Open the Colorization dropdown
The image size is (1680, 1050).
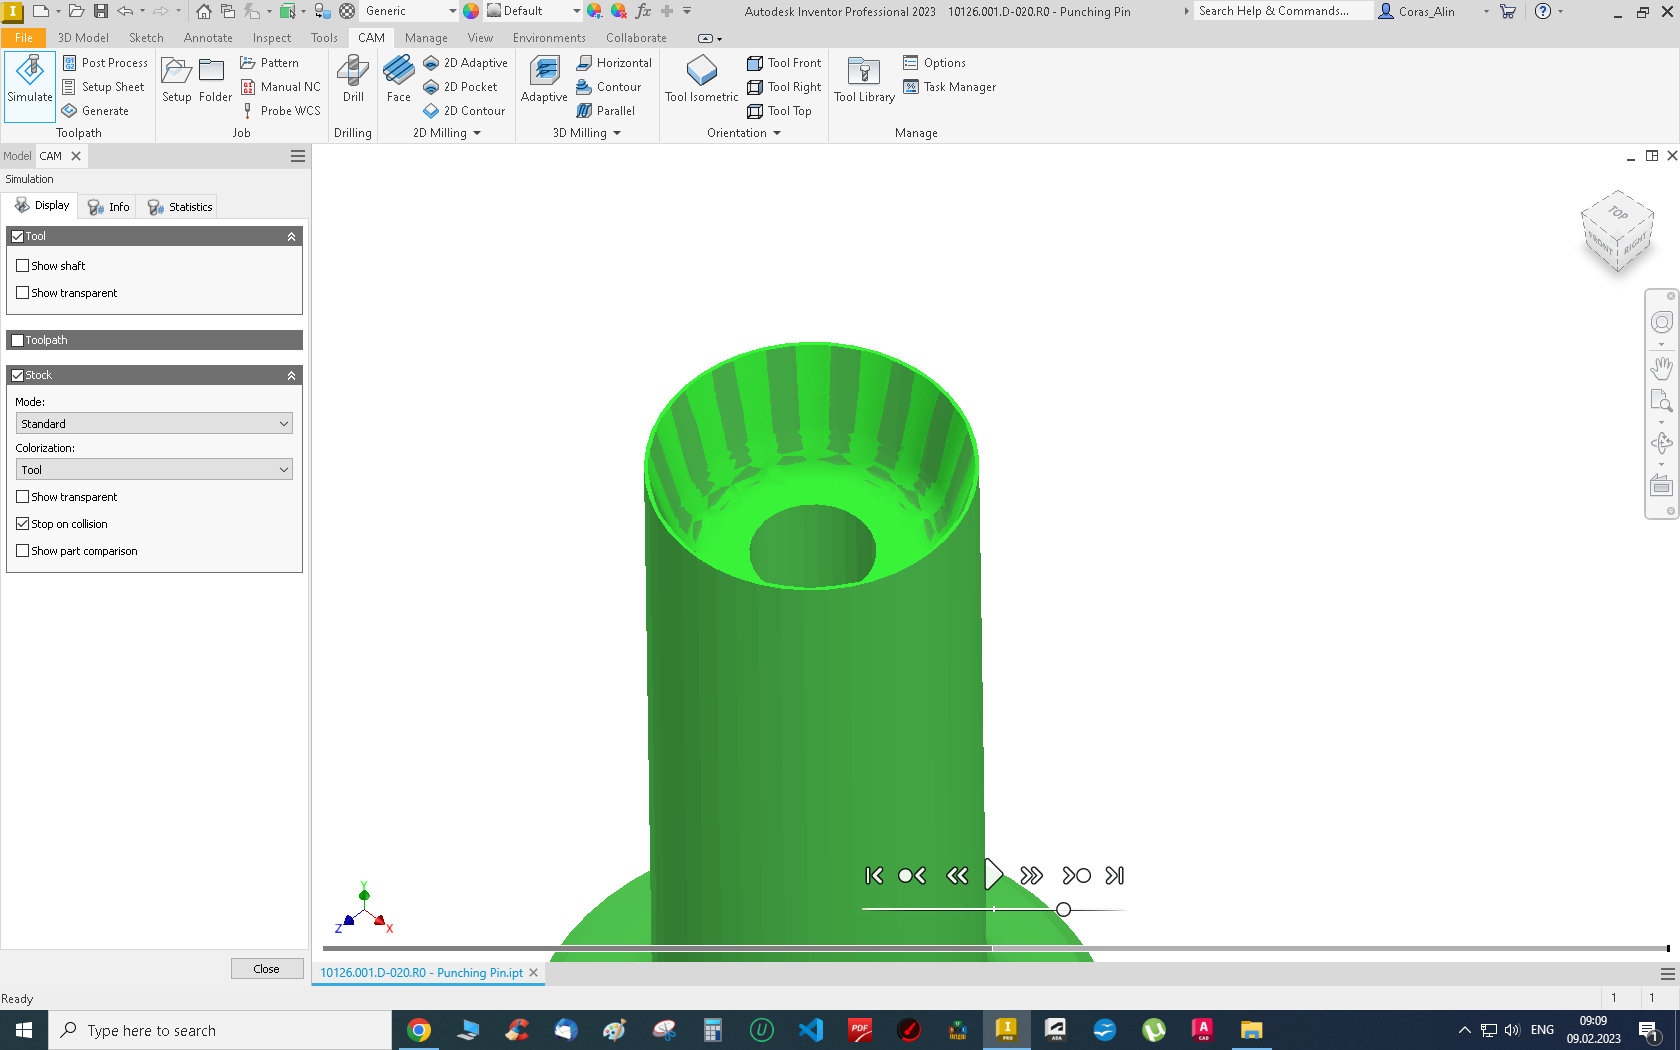tap(153, 469)
